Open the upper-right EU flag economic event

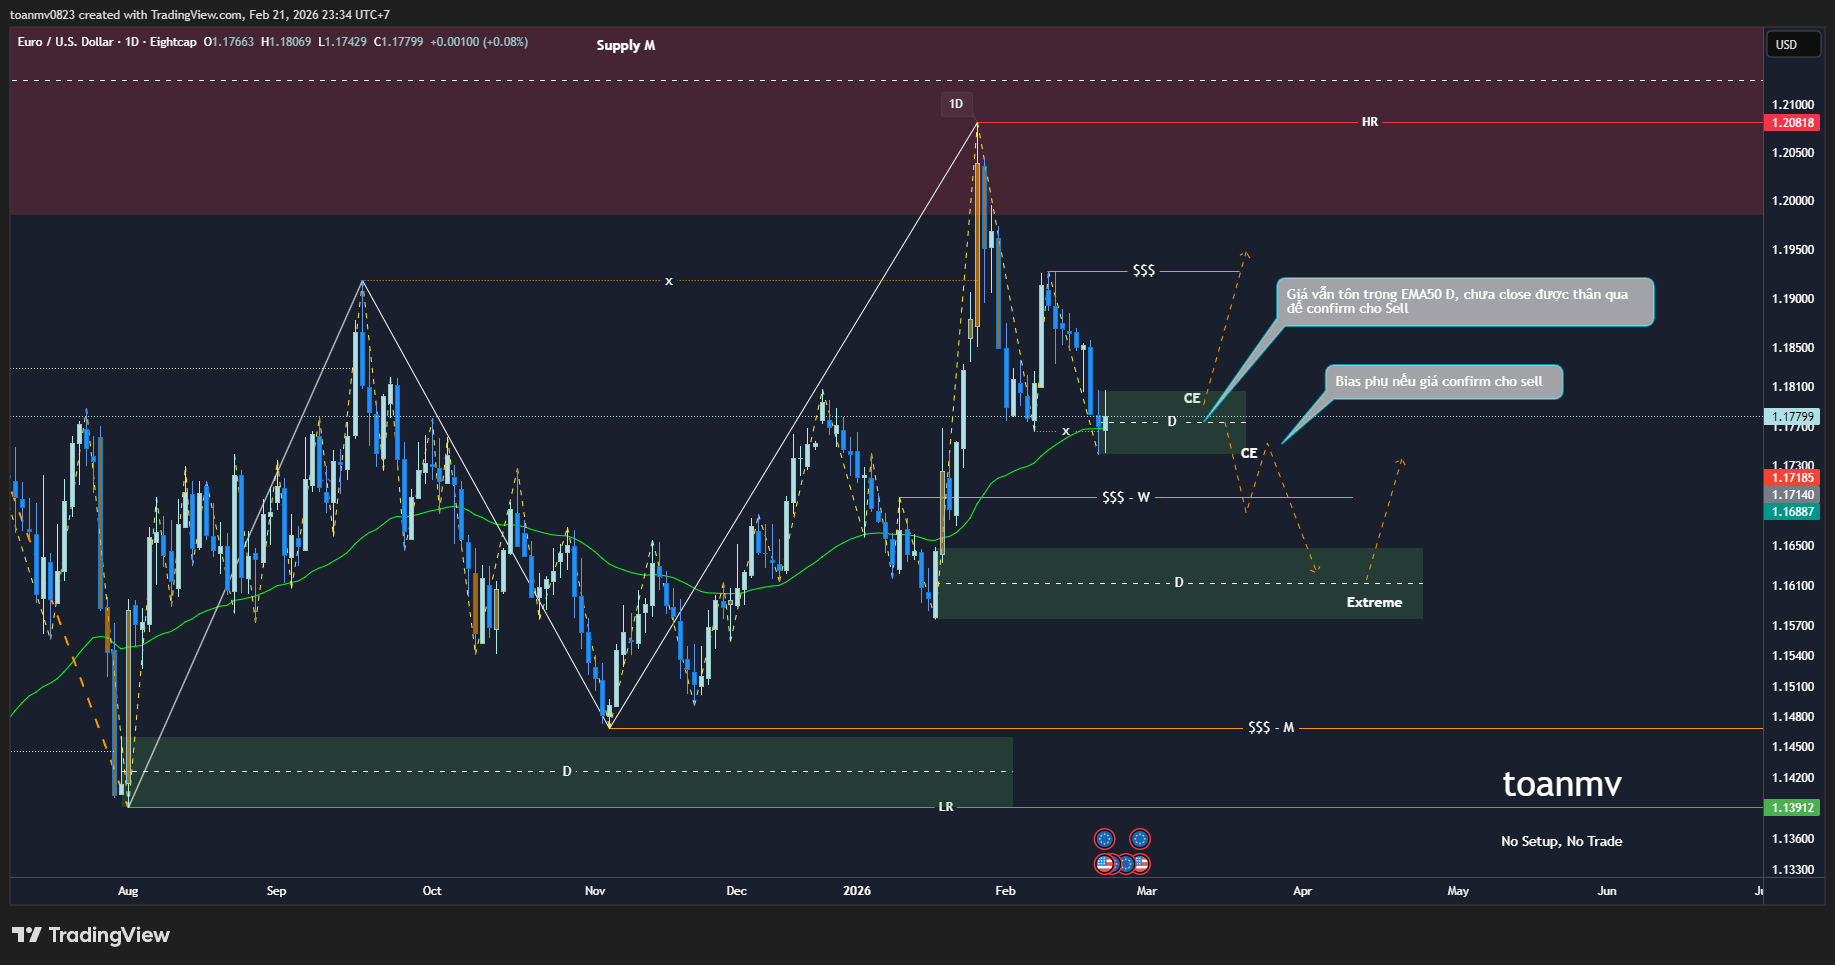(x=1140, y=839)
